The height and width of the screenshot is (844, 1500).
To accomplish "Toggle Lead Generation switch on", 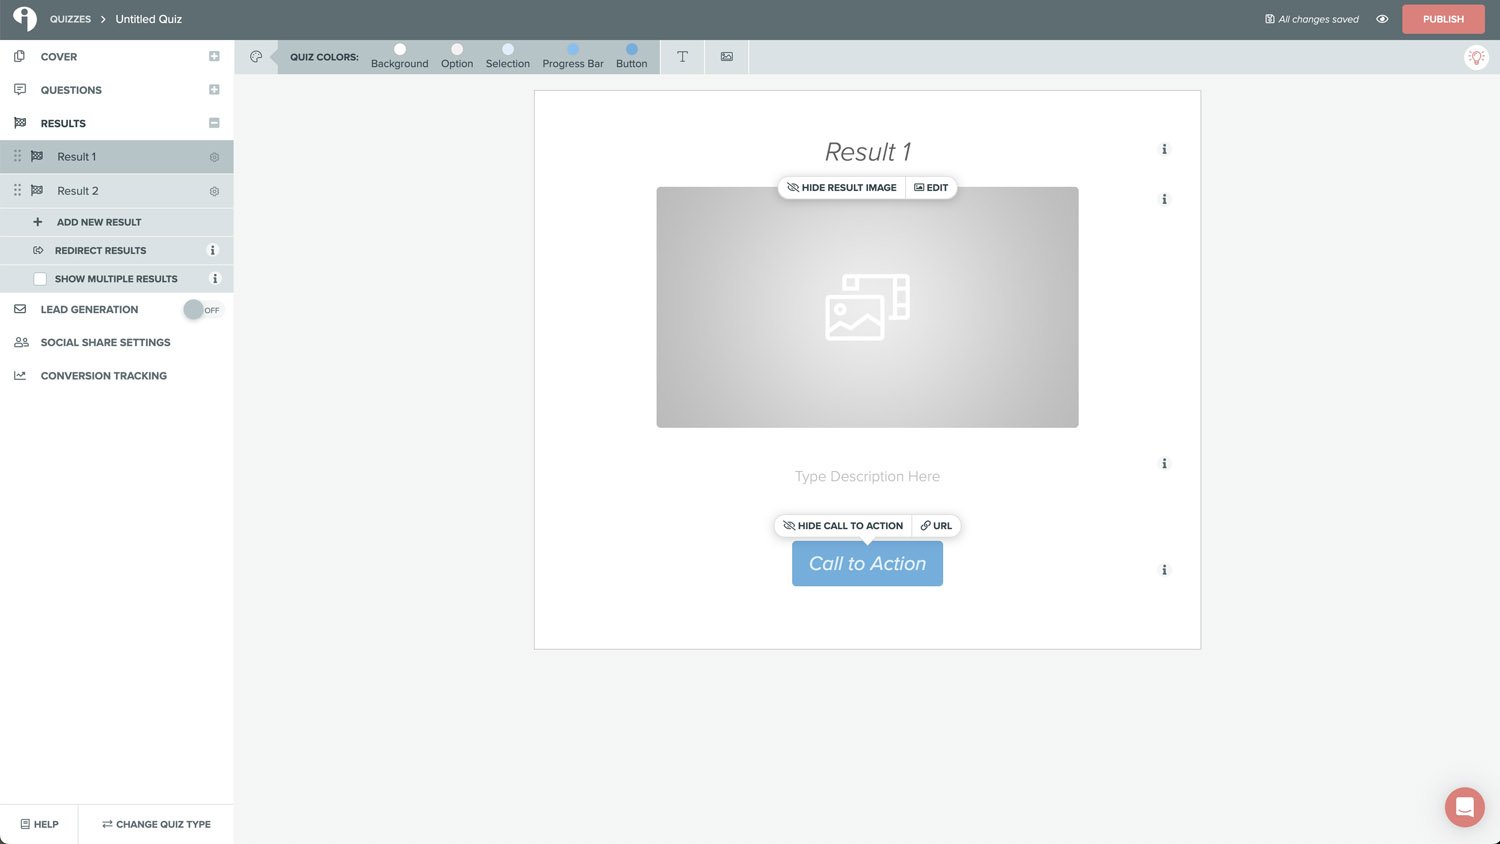I will tap(203, 310).
